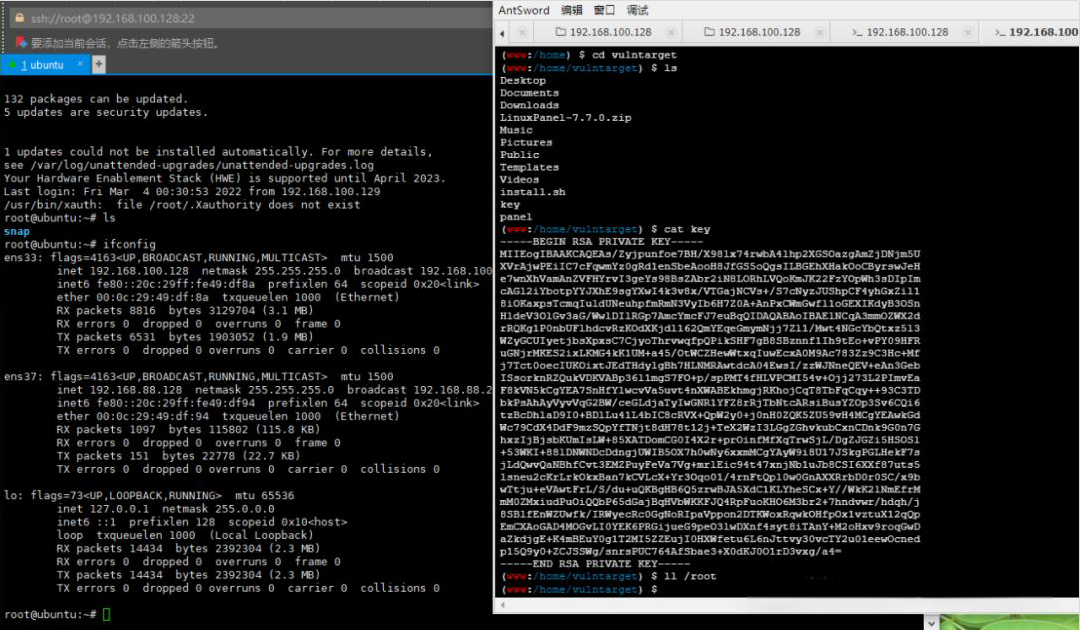Screen dimensions: 1080x630
Task: Close the first folder tab 192.168.100.128
Action: pos(670,32)
